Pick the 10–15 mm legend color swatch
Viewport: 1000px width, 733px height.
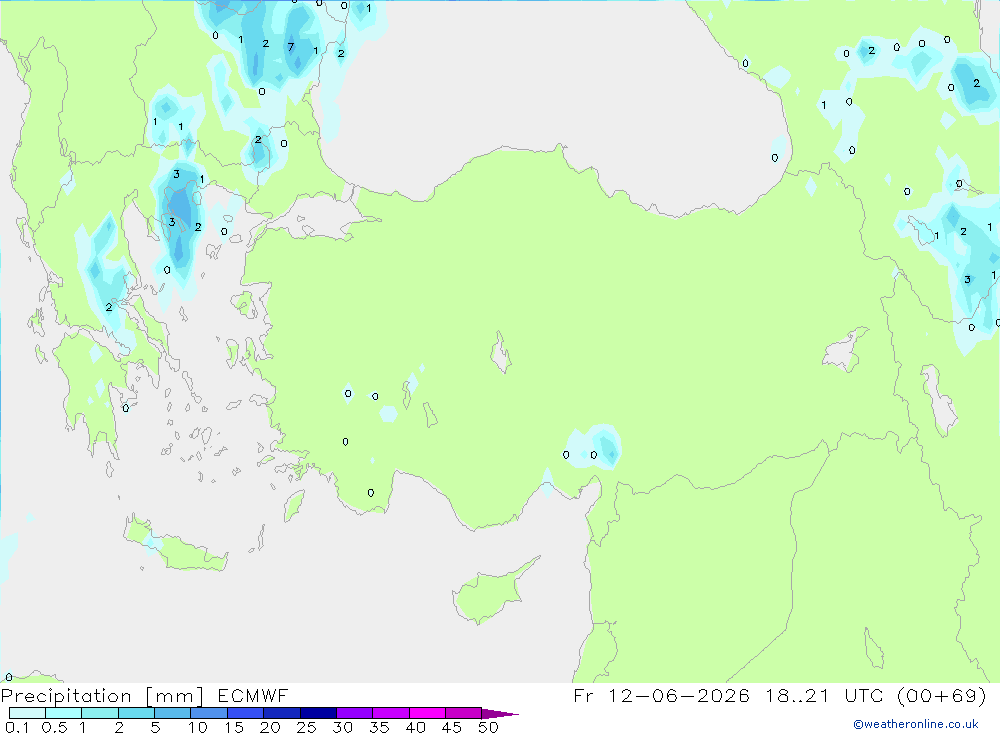209,713
